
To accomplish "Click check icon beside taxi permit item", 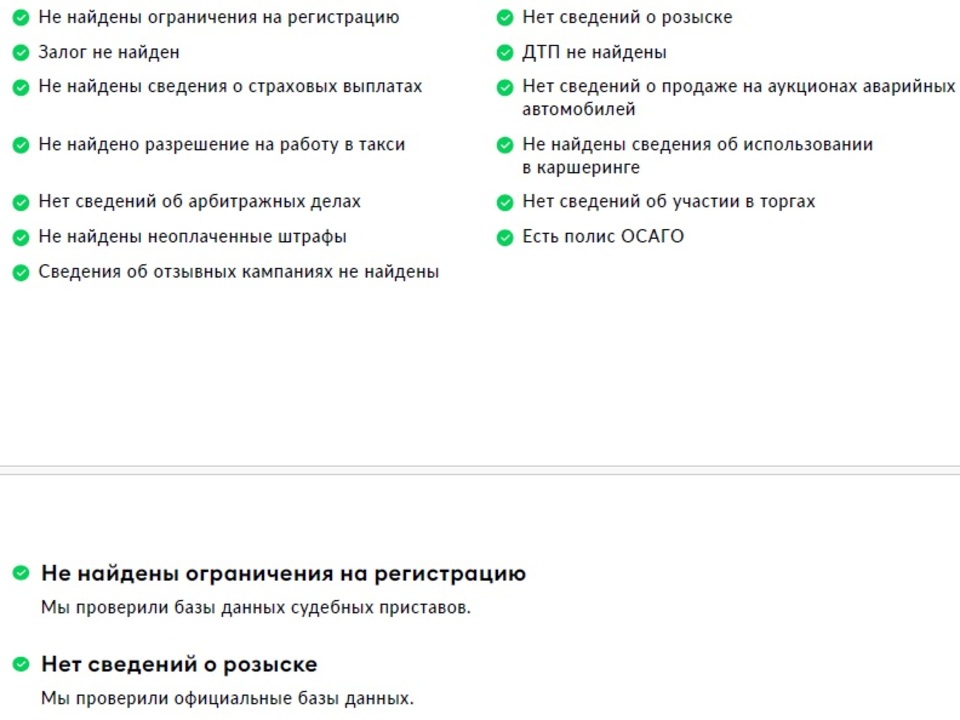I will [20, 145].
